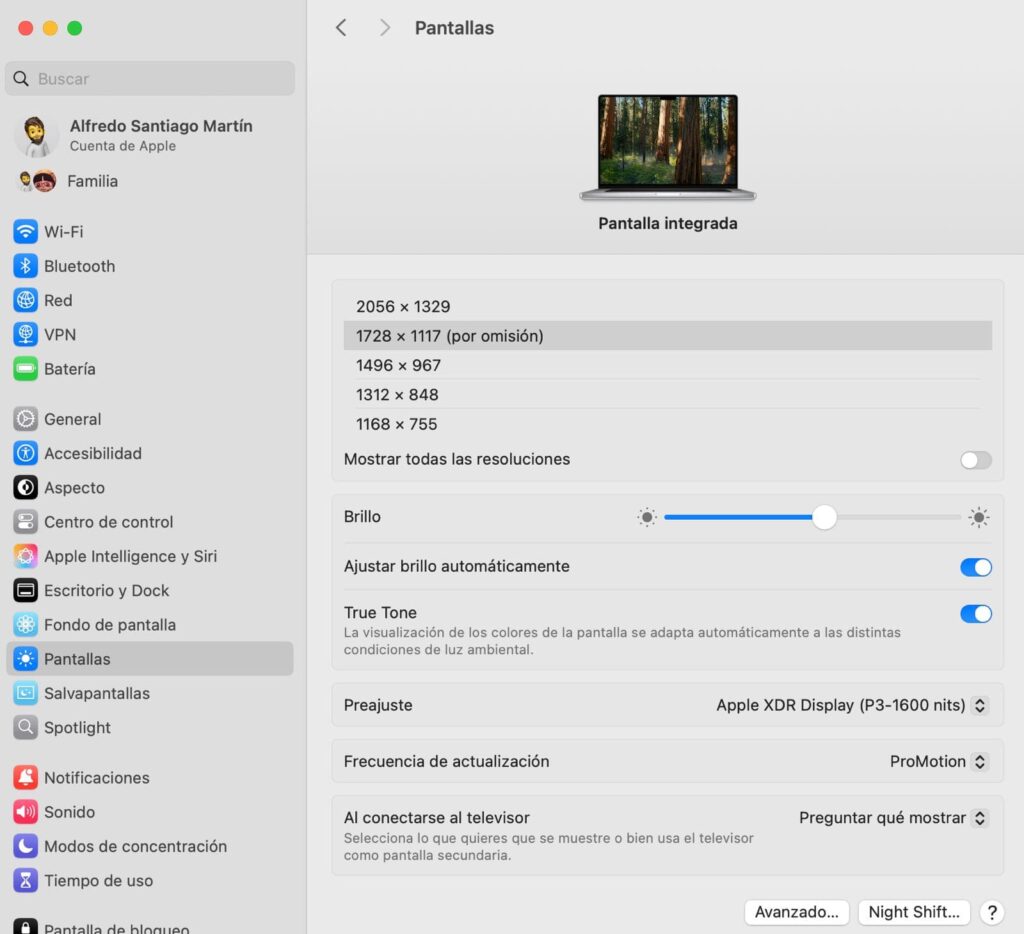Image resolution: width=1024 pixels, height=934 pixels.
Task: Click Apple Intelligence y Siri icon
Action: pyautogui.click(x=25, y=556)
